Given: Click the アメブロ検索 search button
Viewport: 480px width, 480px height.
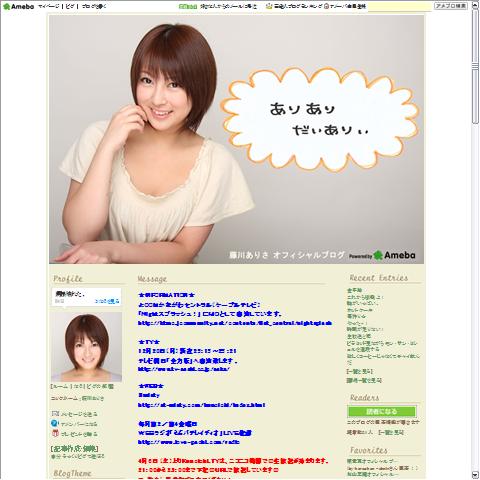Looking at the screenshot, I should (x=451, y=6).
